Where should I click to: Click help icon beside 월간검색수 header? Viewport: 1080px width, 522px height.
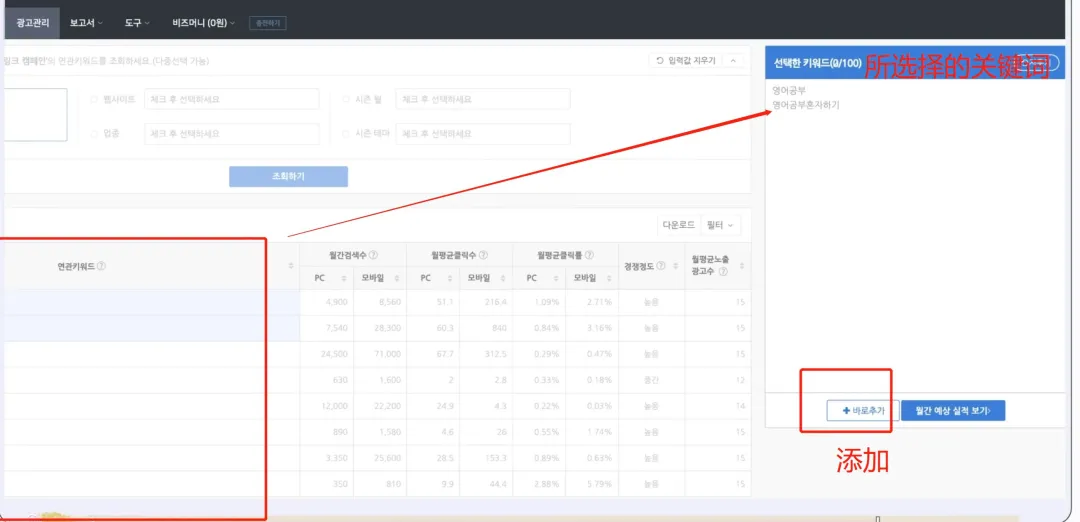(x=373, y=255)
